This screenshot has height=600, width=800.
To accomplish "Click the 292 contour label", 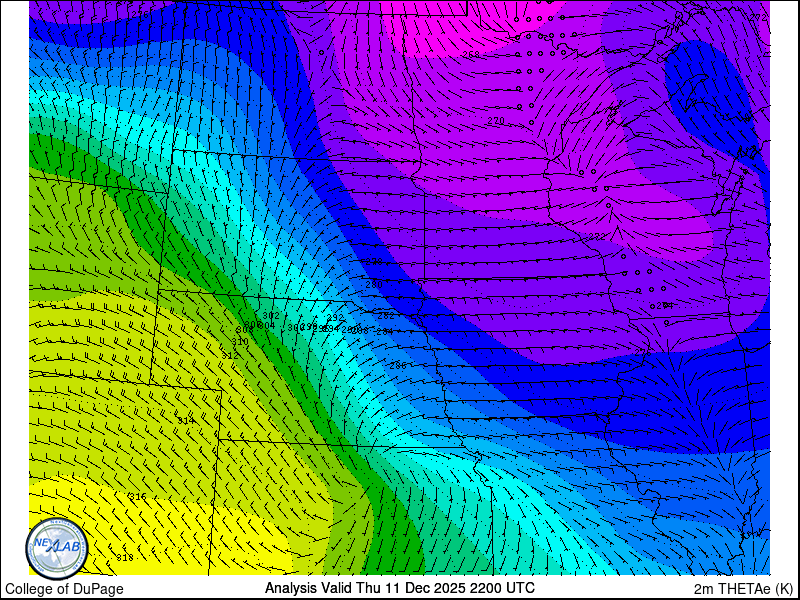I will pos(335,318).
